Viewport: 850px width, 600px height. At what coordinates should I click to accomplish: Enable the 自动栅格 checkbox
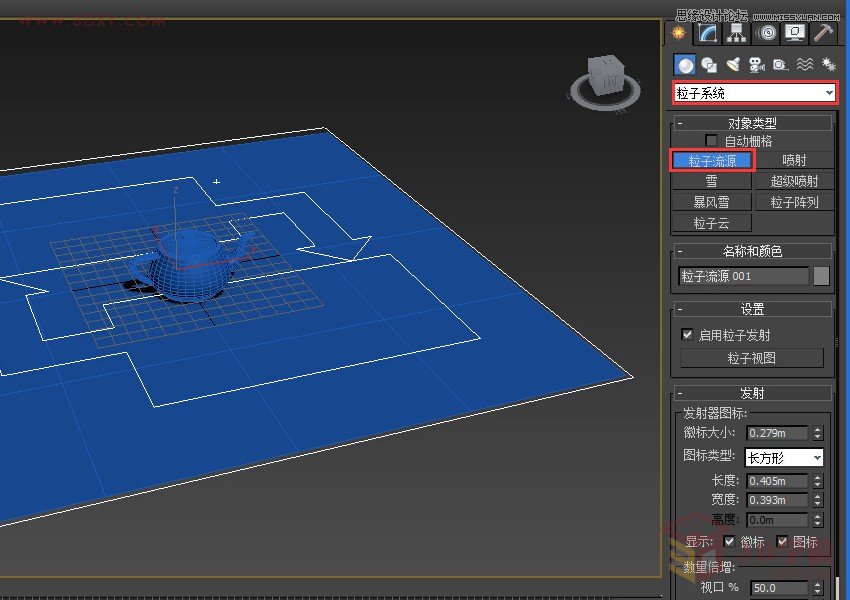point(713,140)
